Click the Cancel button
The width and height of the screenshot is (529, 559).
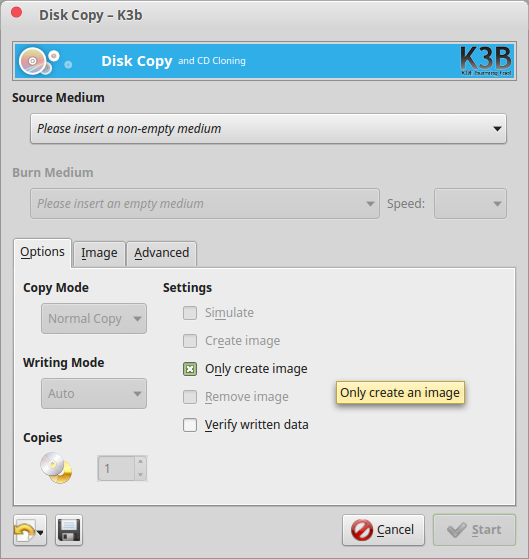[383, 530]
